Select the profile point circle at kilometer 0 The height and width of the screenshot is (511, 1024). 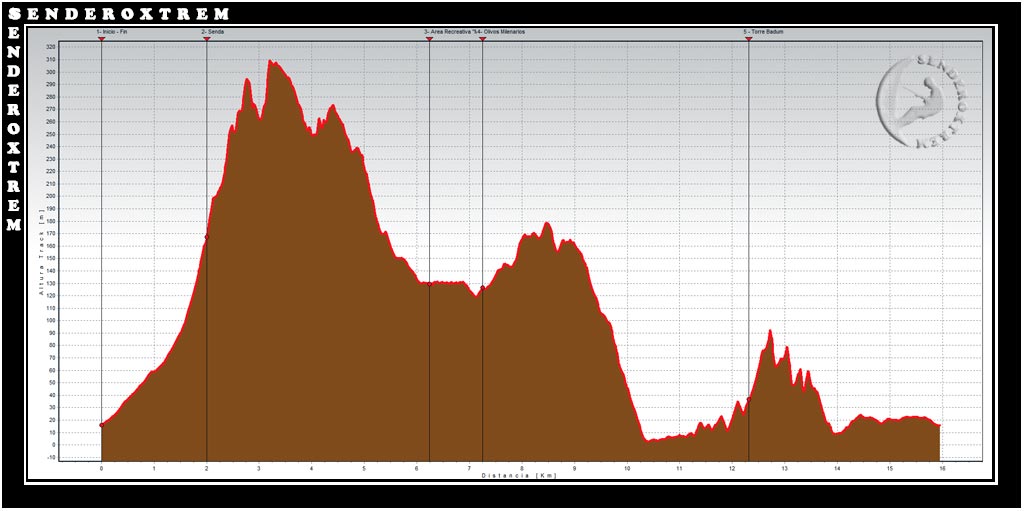(101, 425)
